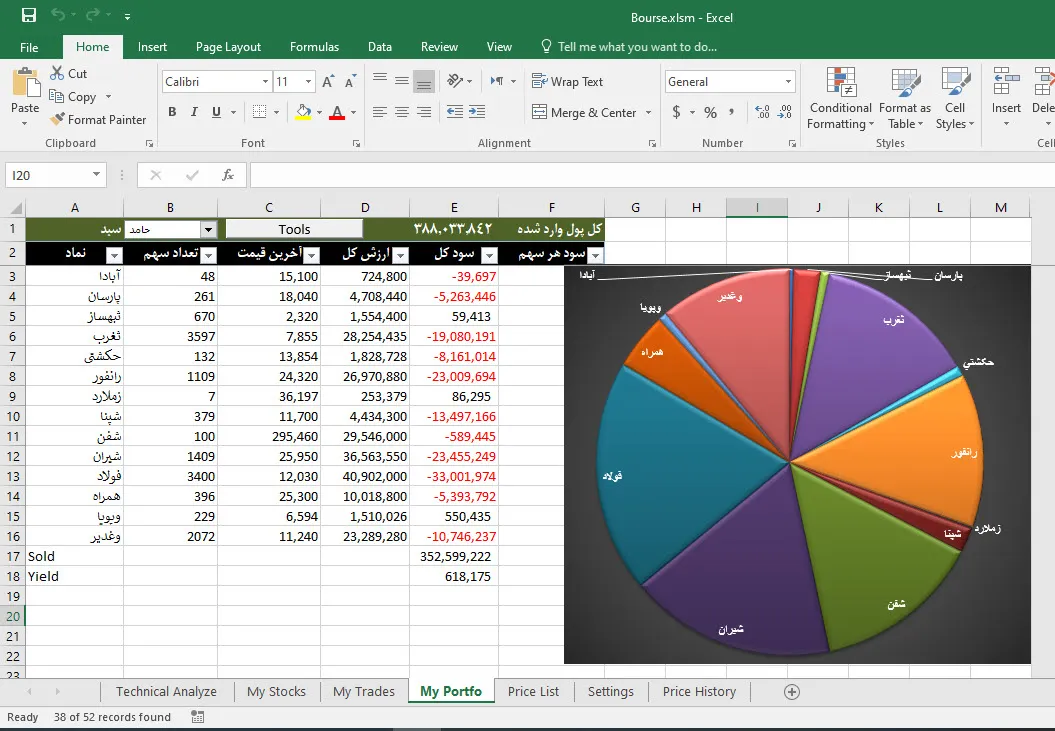Click the Save icon in title bar
Image resolution: width=1055 pixels, height=731 pixels.
point(29,16)
